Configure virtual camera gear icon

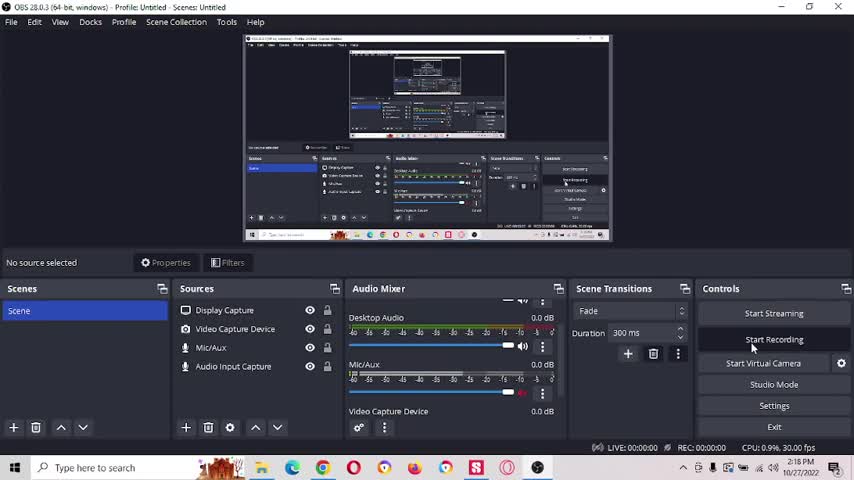pyautogui.click(x=841, y=363)
